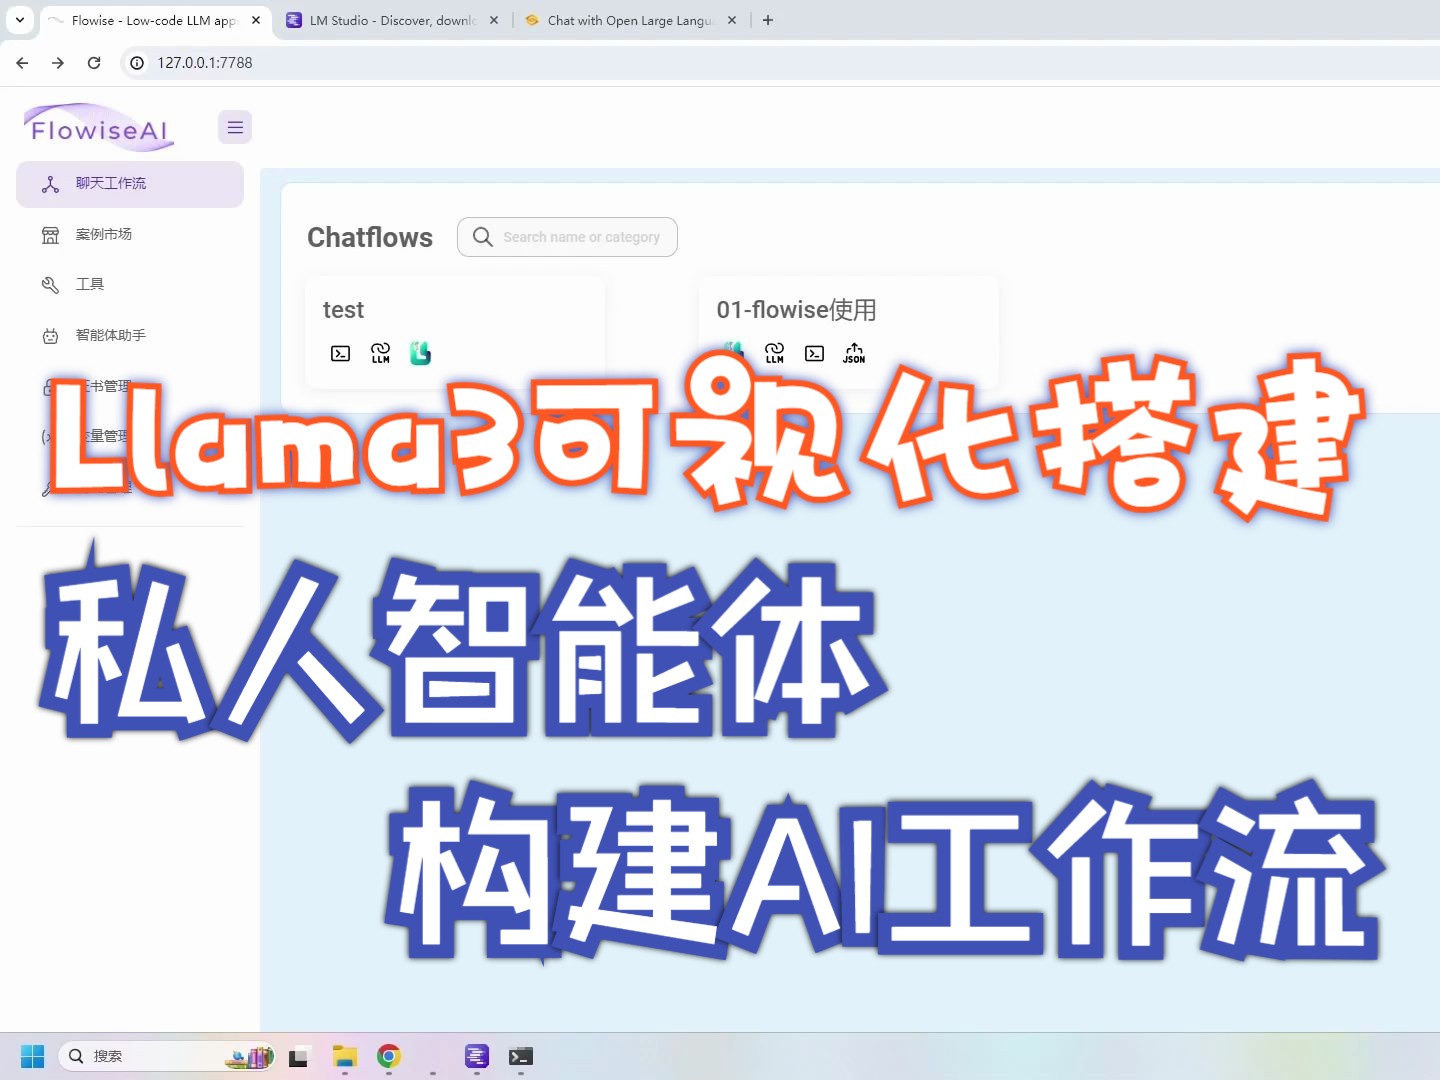
Task: Open Chrome from the taskbar
Action: 389,1056
